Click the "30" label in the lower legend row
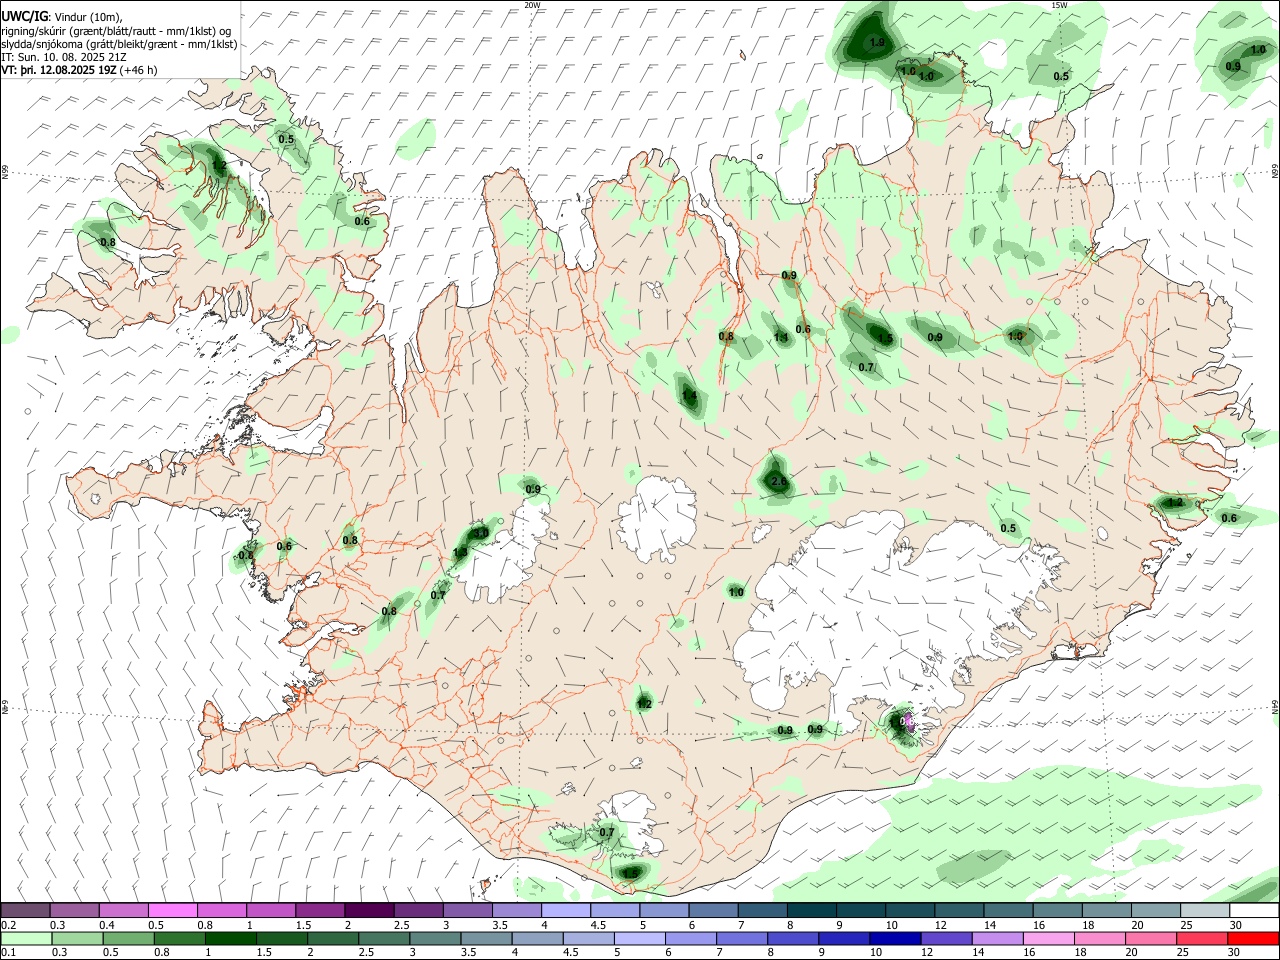The height and width of the screenshot is (960, 1280). (1233, 952)
